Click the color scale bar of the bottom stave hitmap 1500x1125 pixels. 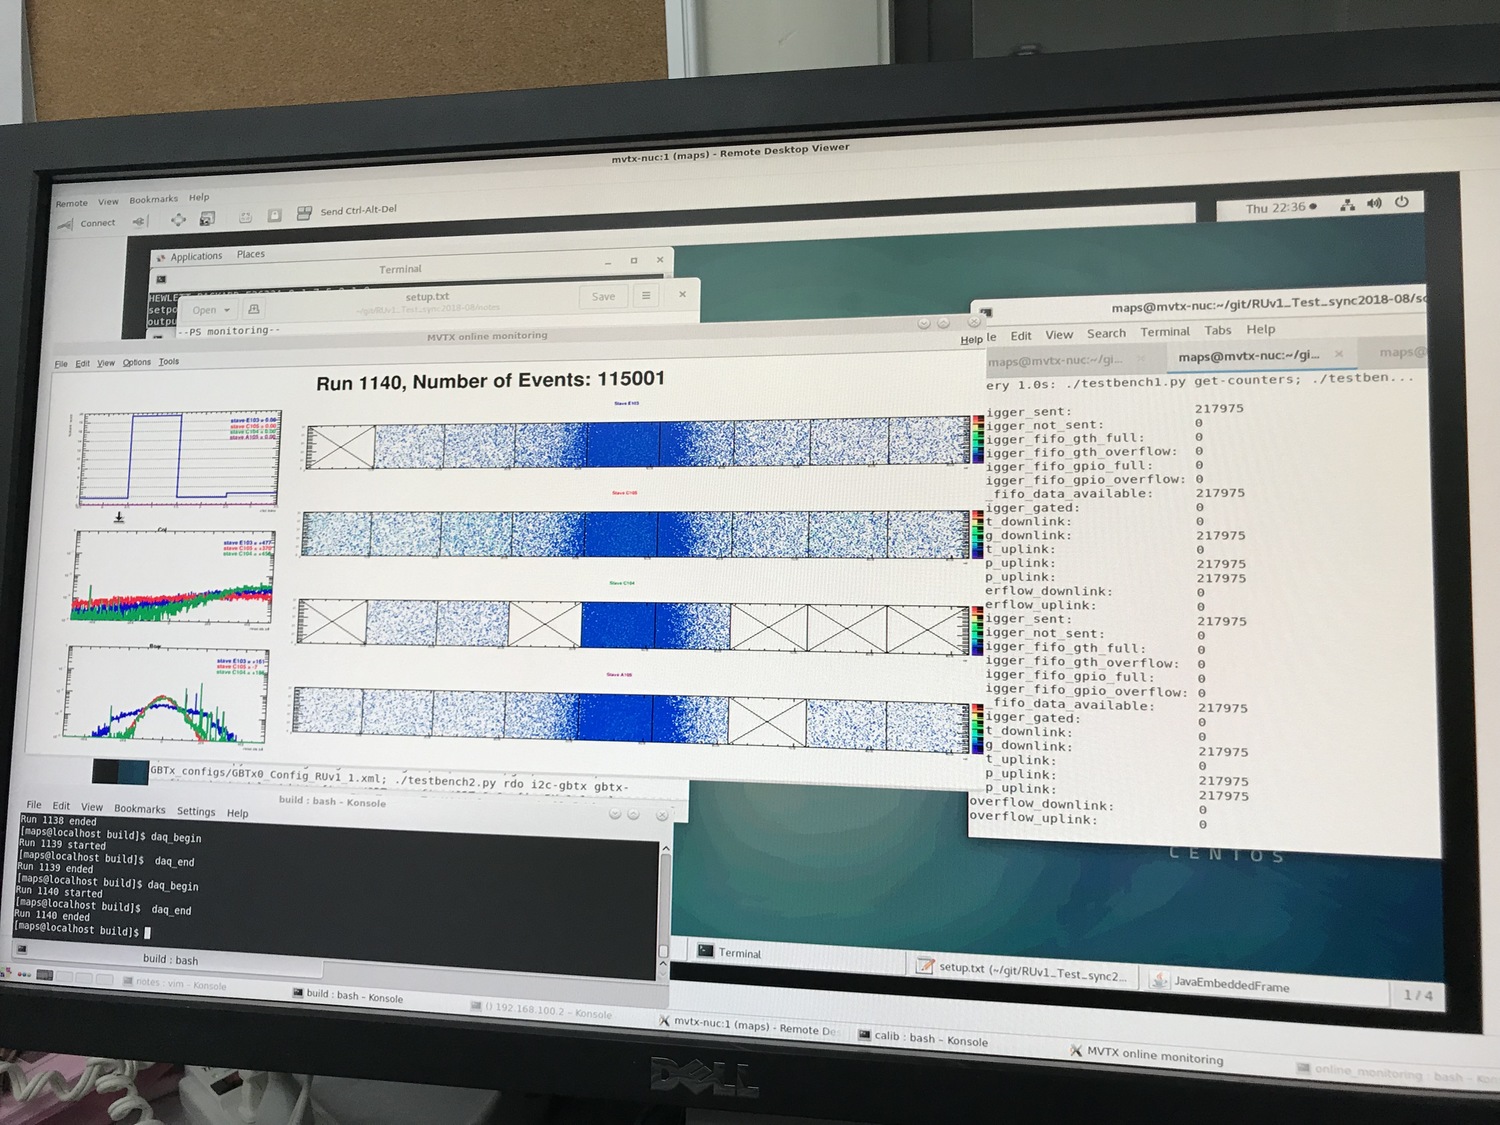977,727
